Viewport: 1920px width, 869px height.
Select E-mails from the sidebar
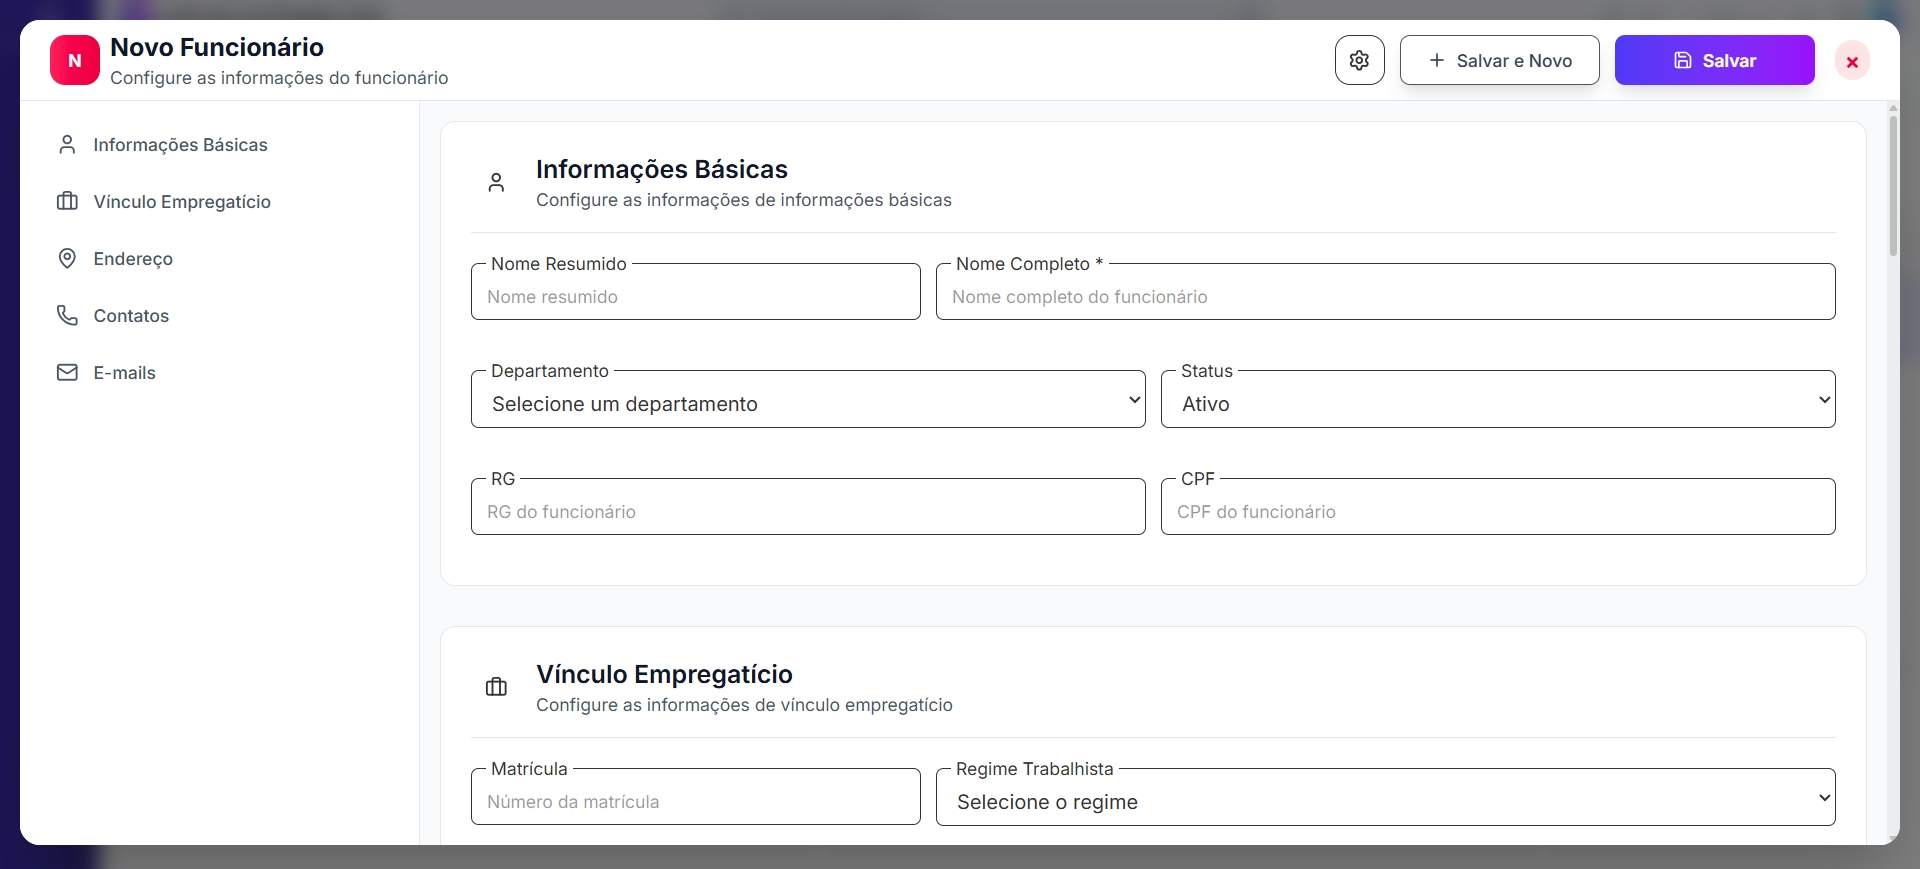[x=125, y=373]
